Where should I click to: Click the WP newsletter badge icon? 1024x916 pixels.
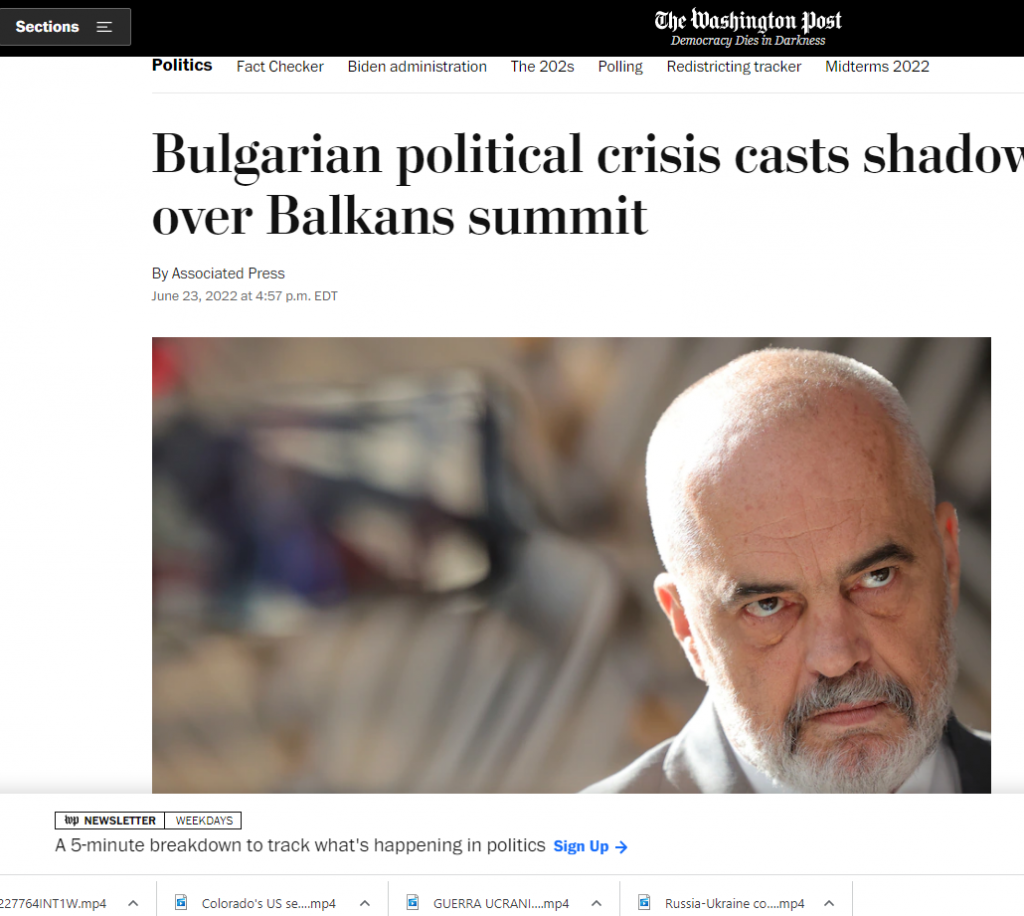(x=72, y=820)
